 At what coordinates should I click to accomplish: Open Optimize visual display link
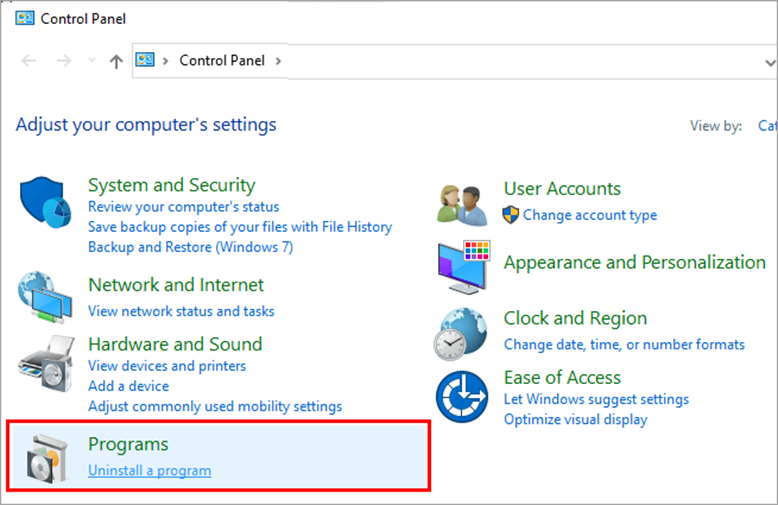[576, 419]
